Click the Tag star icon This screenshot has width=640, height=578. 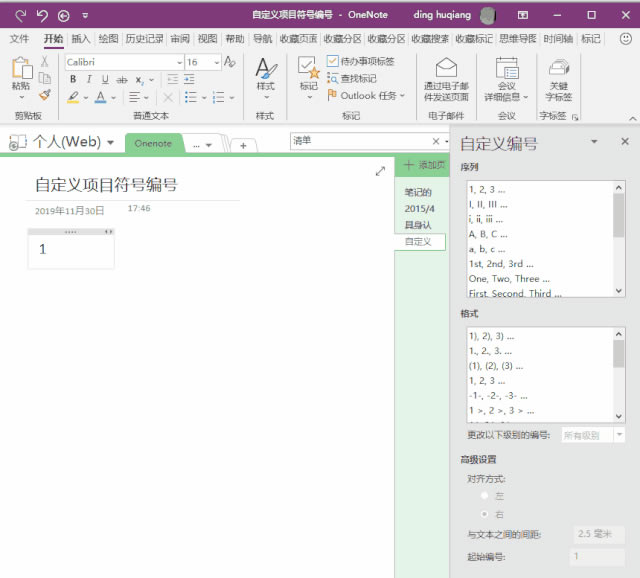tap(308, 68)
